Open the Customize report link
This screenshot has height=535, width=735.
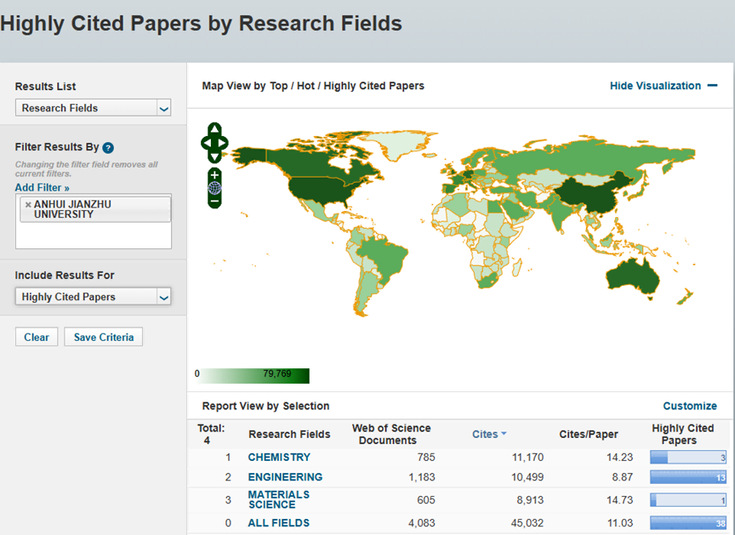tap(689, 406)
